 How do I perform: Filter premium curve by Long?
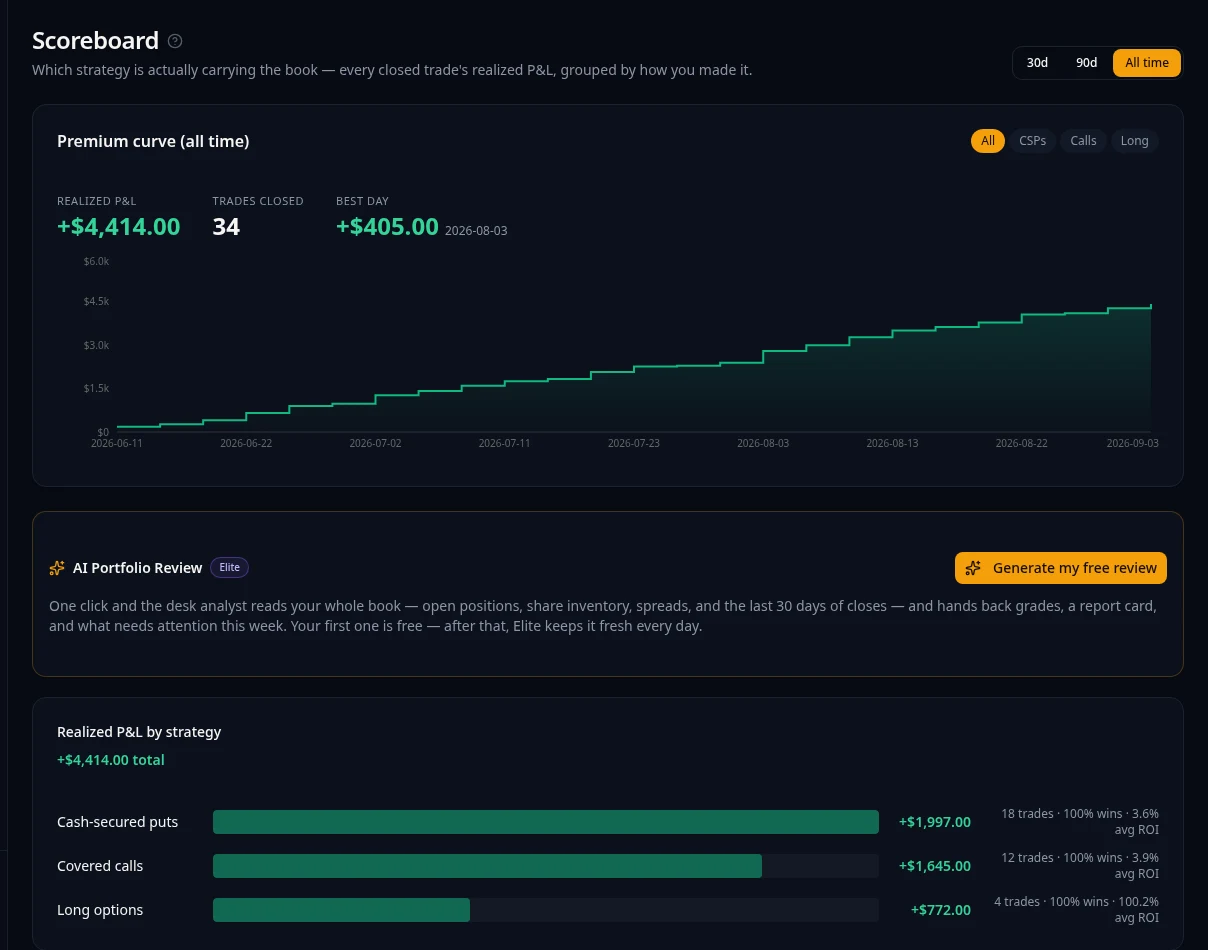coord(1134,141)
